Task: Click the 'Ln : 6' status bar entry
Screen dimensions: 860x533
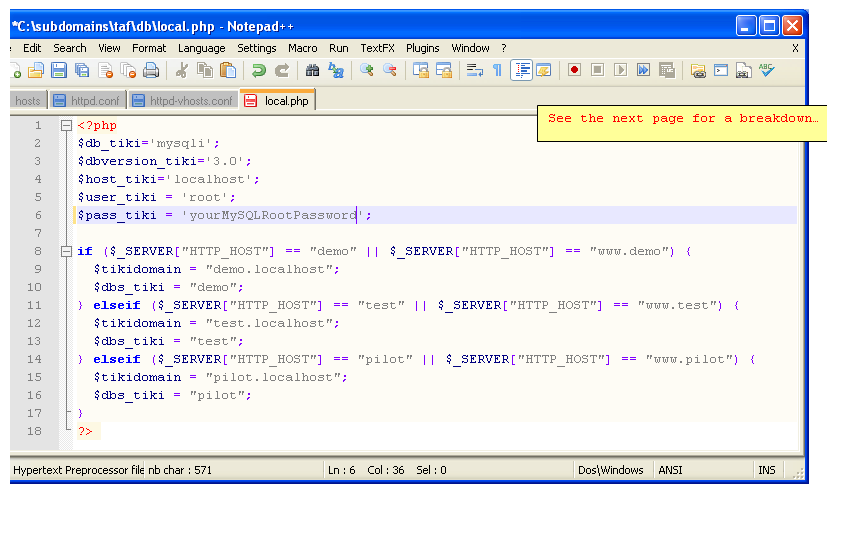Action: tap(341, 470)
